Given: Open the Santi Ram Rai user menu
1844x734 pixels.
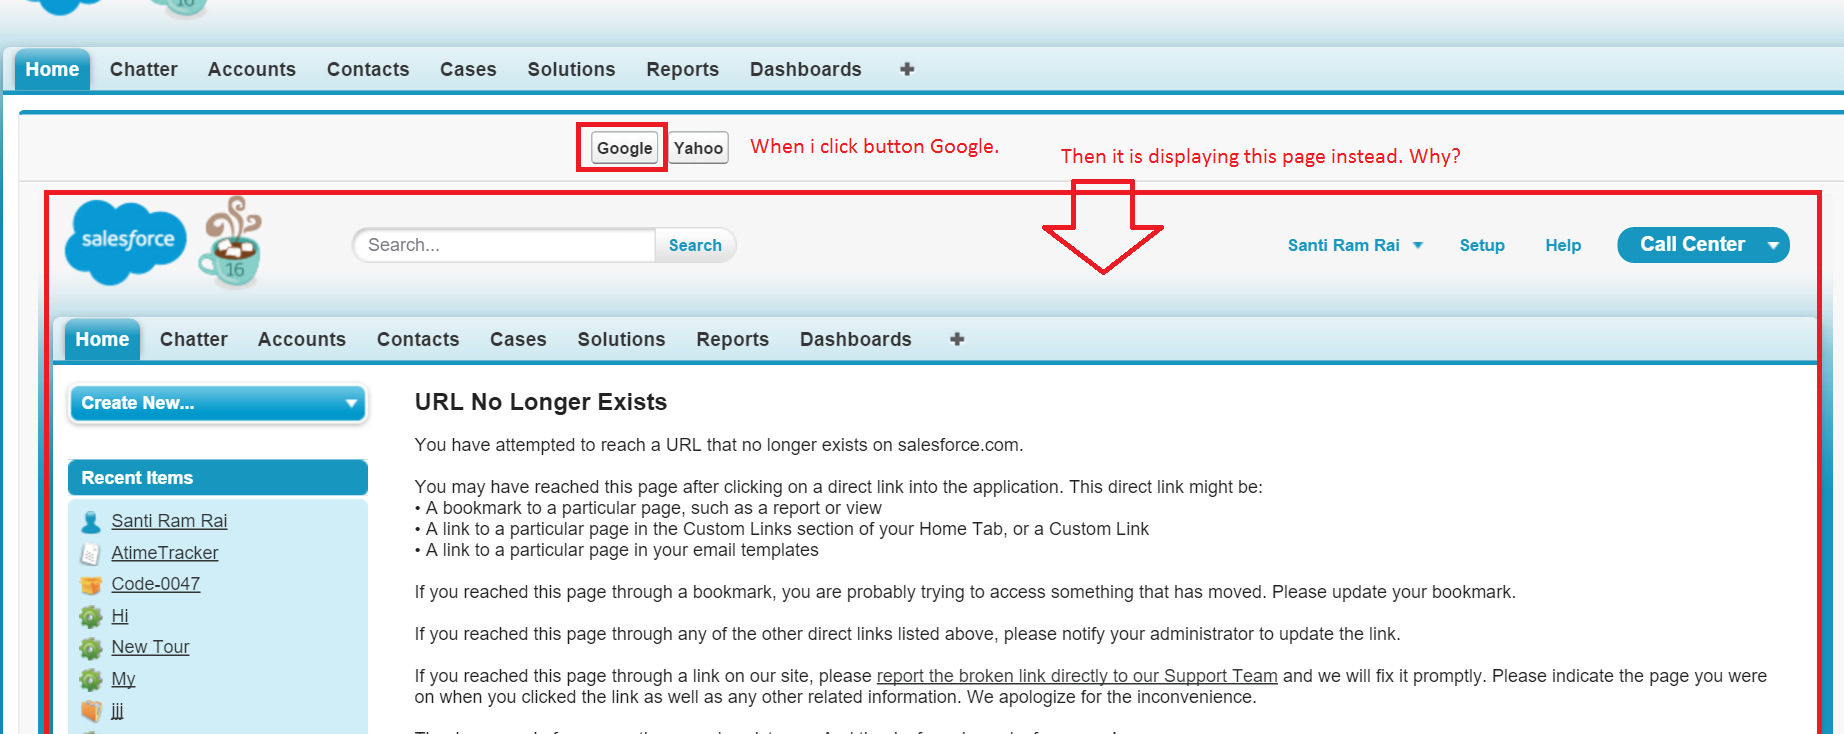Looking at the screenshot, I should [x=1355, y=245].
